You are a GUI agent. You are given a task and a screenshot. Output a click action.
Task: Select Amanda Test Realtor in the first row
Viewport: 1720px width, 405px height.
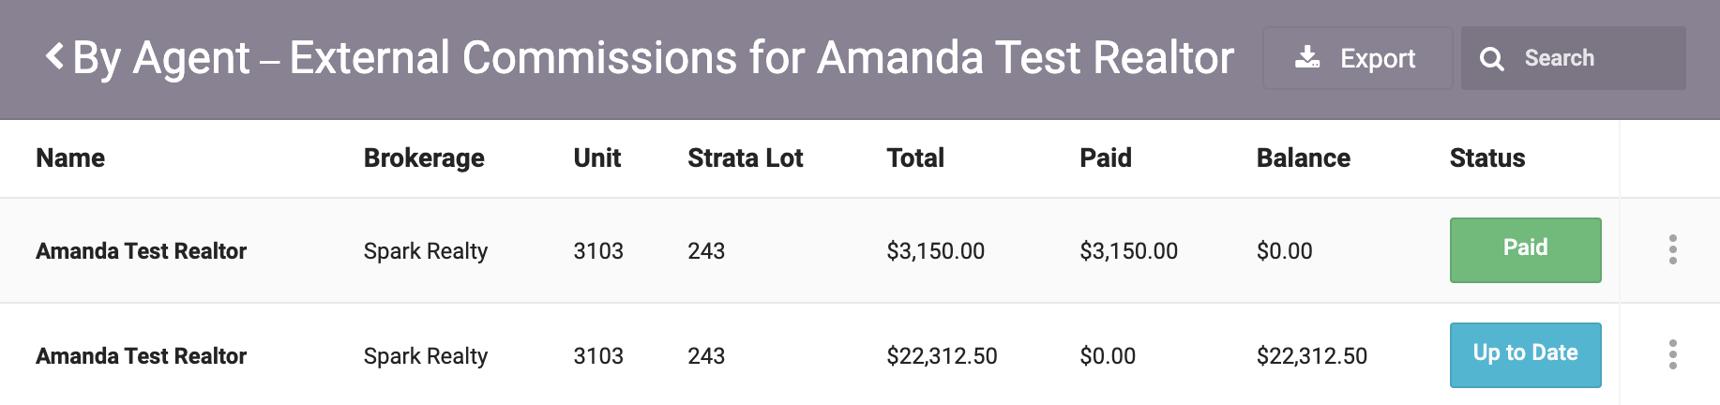click(x=141, y=251)
